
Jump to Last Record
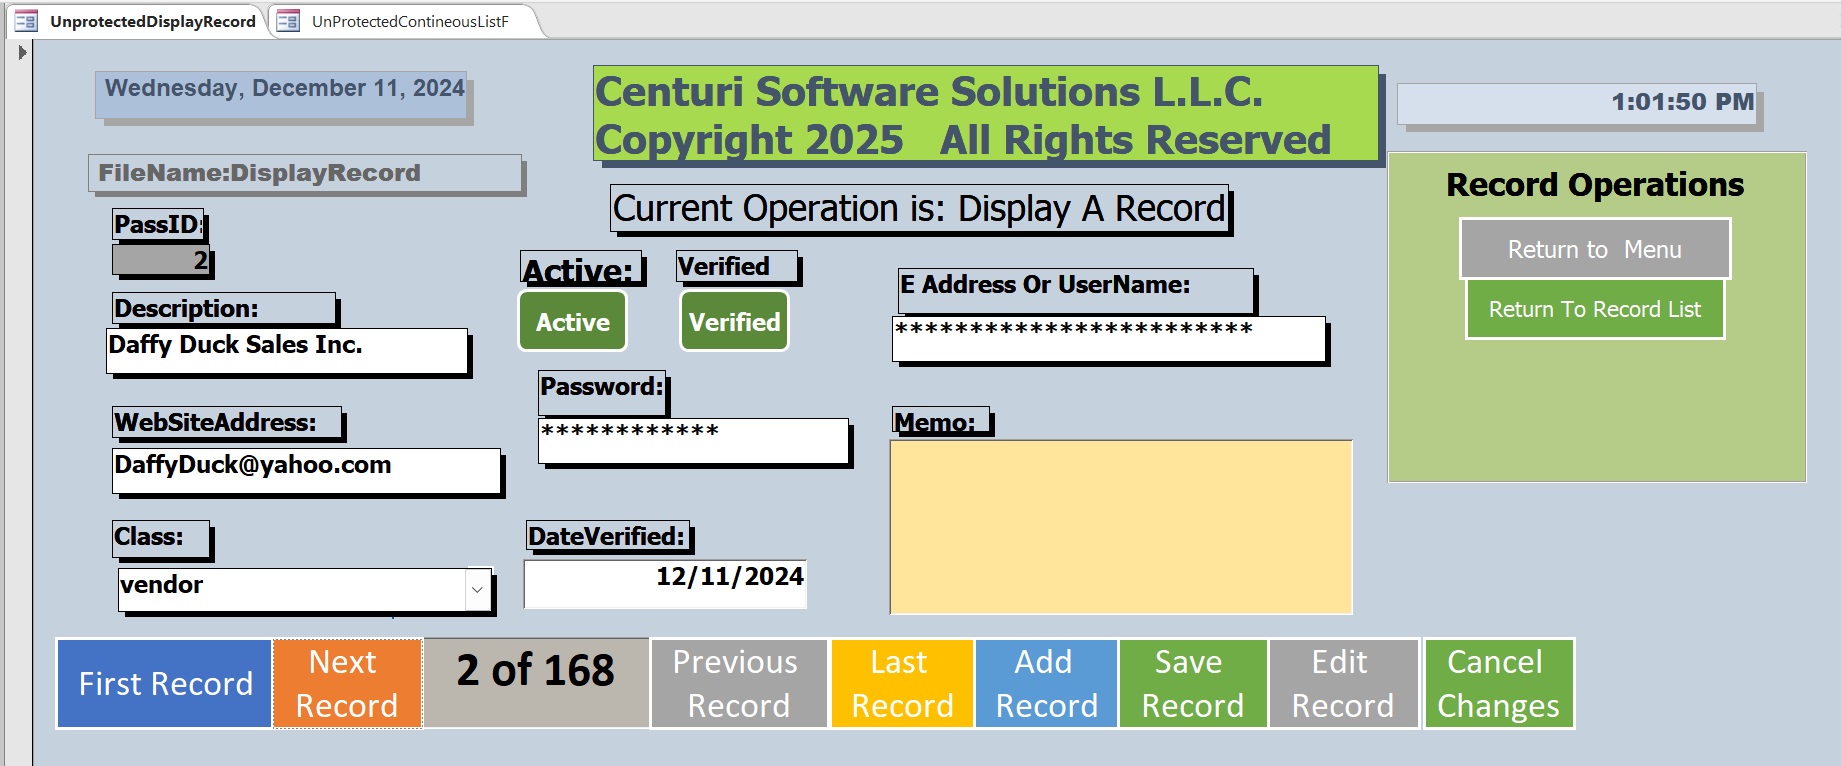902,684
